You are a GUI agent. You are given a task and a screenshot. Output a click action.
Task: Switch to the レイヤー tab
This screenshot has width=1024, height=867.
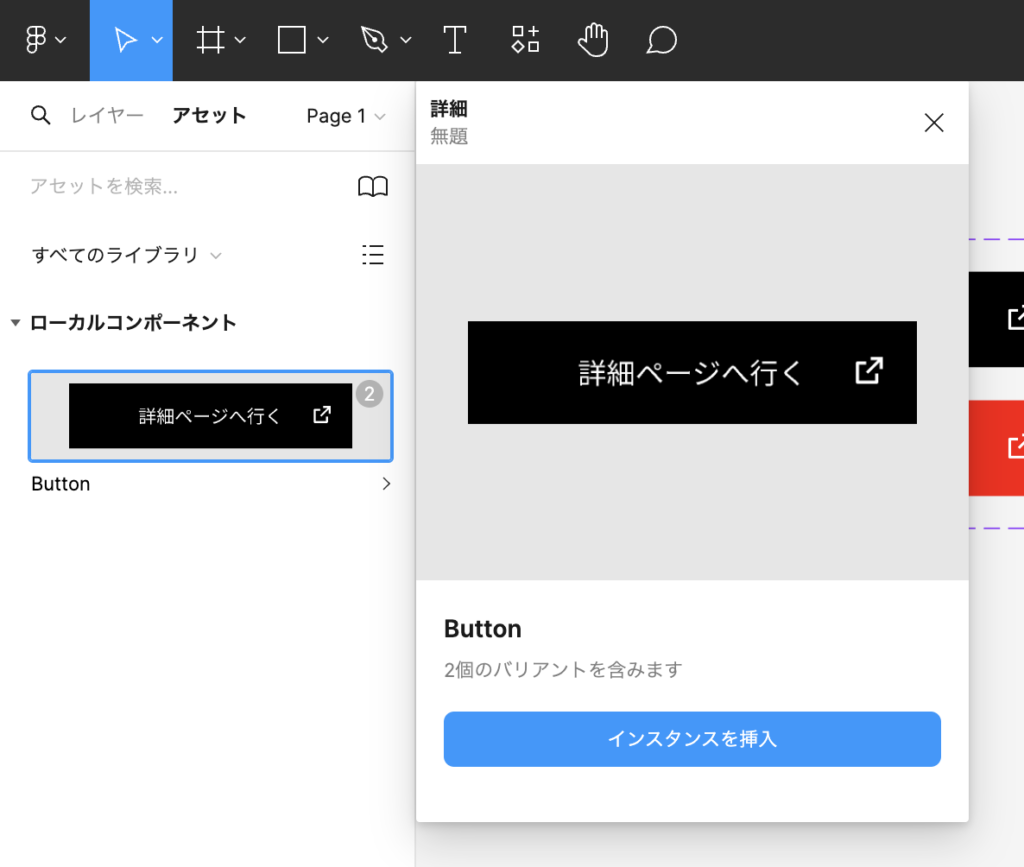(107, 116)
